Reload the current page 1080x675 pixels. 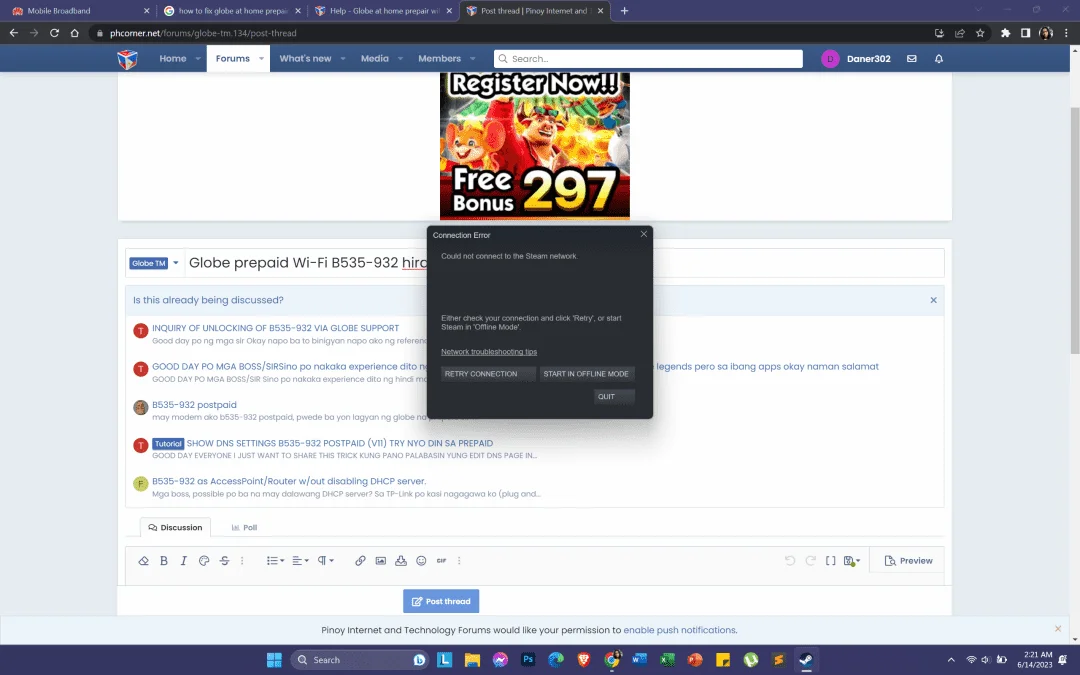coord(54,32)
